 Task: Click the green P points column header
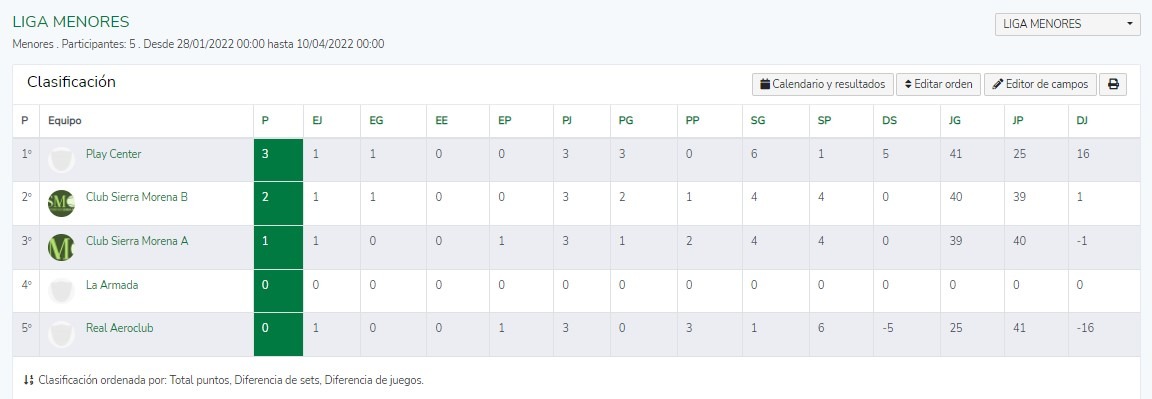[x=265, y=121]
